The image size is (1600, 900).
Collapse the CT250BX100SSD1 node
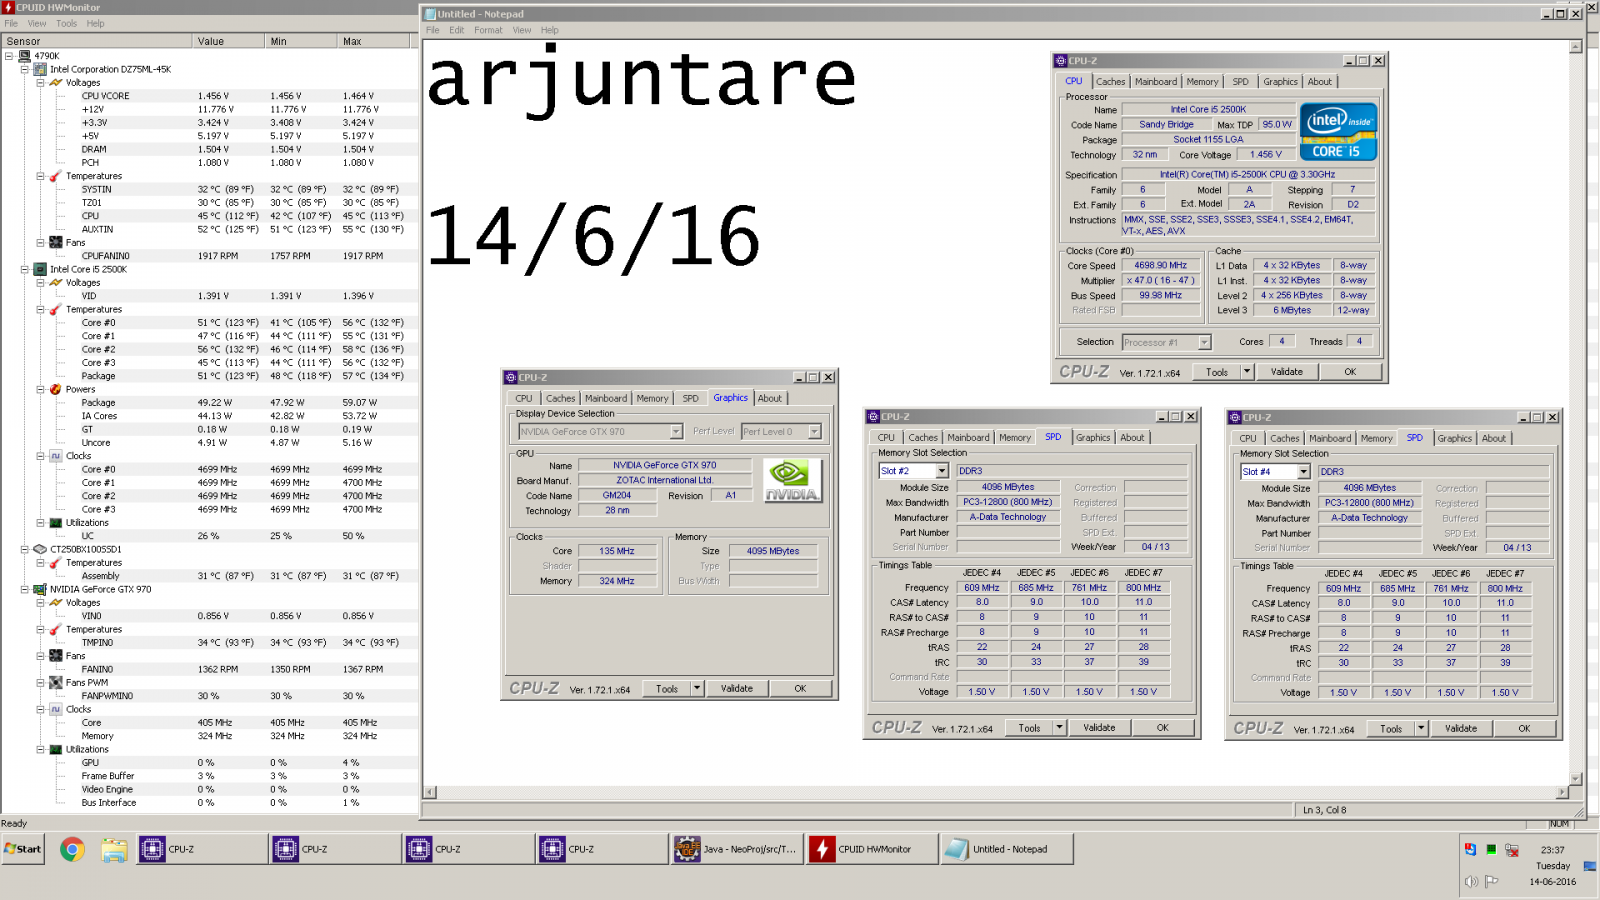pyautogui.click(x=25, y=549)
